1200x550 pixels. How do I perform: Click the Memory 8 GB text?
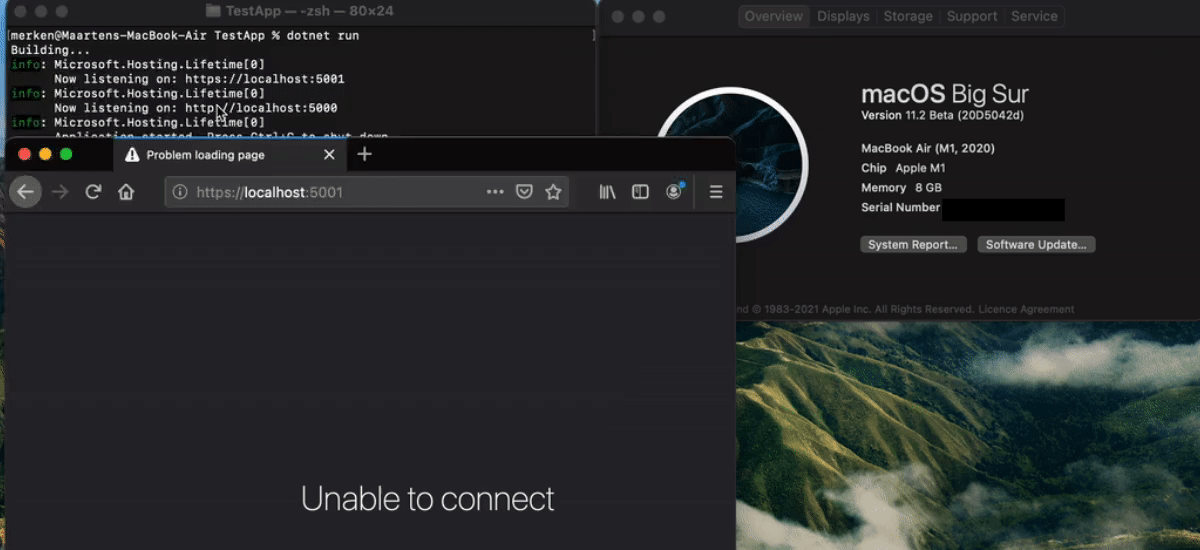pos(901,188)
